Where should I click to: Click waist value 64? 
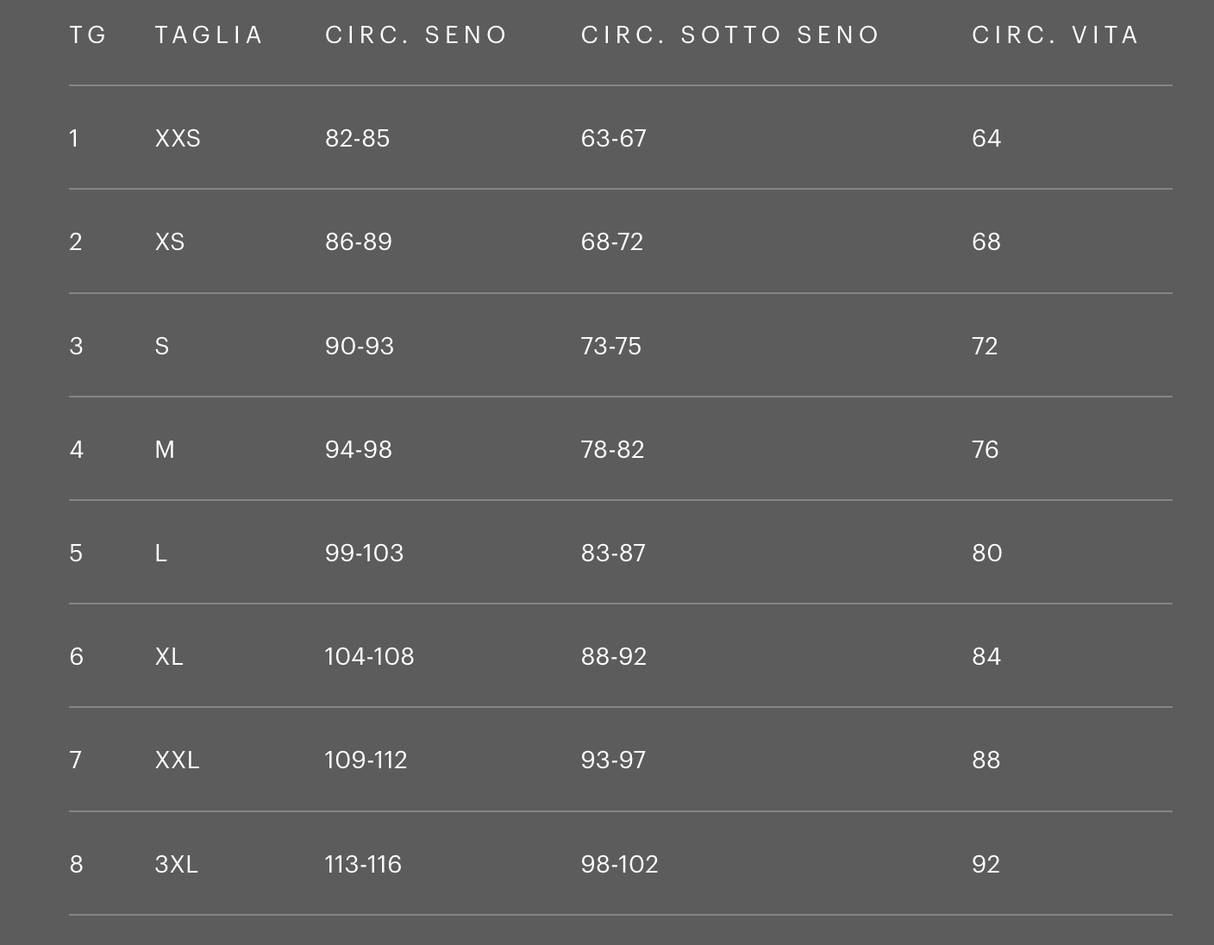click(x=986, y=138)
